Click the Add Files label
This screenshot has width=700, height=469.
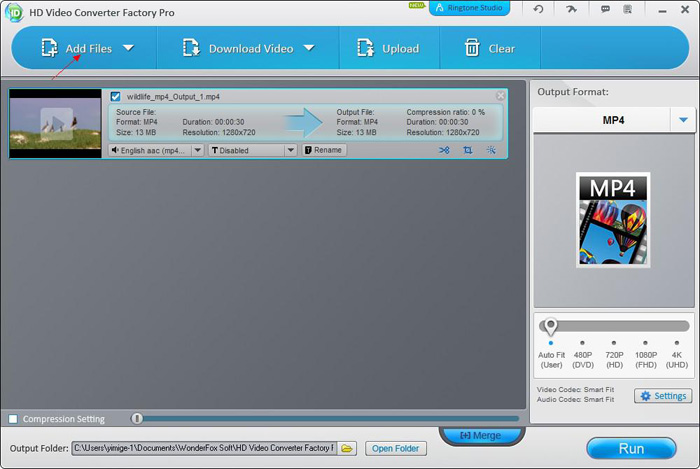pos(89,49)
